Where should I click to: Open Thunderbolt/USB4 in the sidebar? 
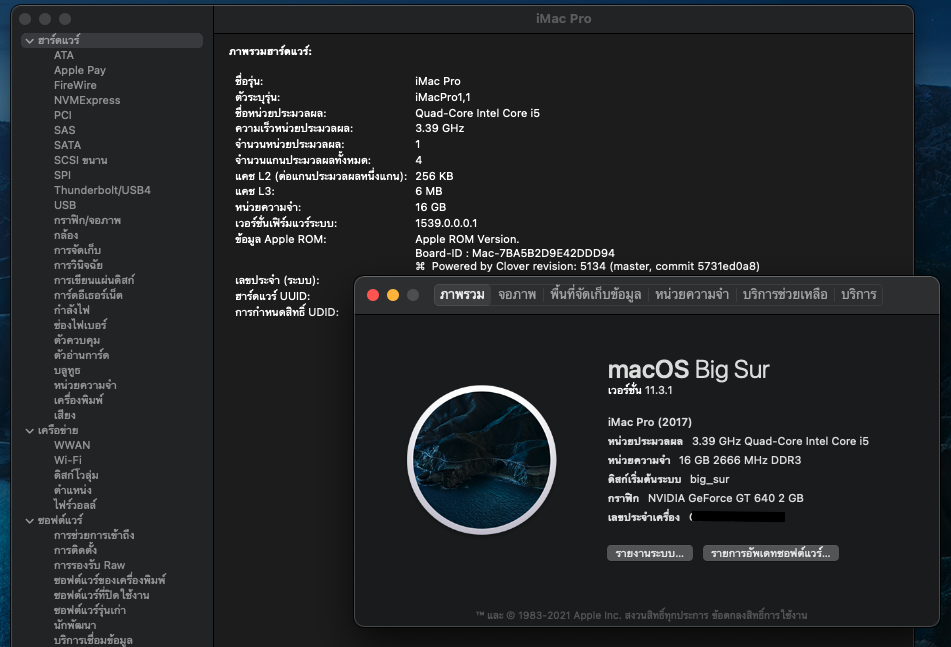[x=102, y=190]
